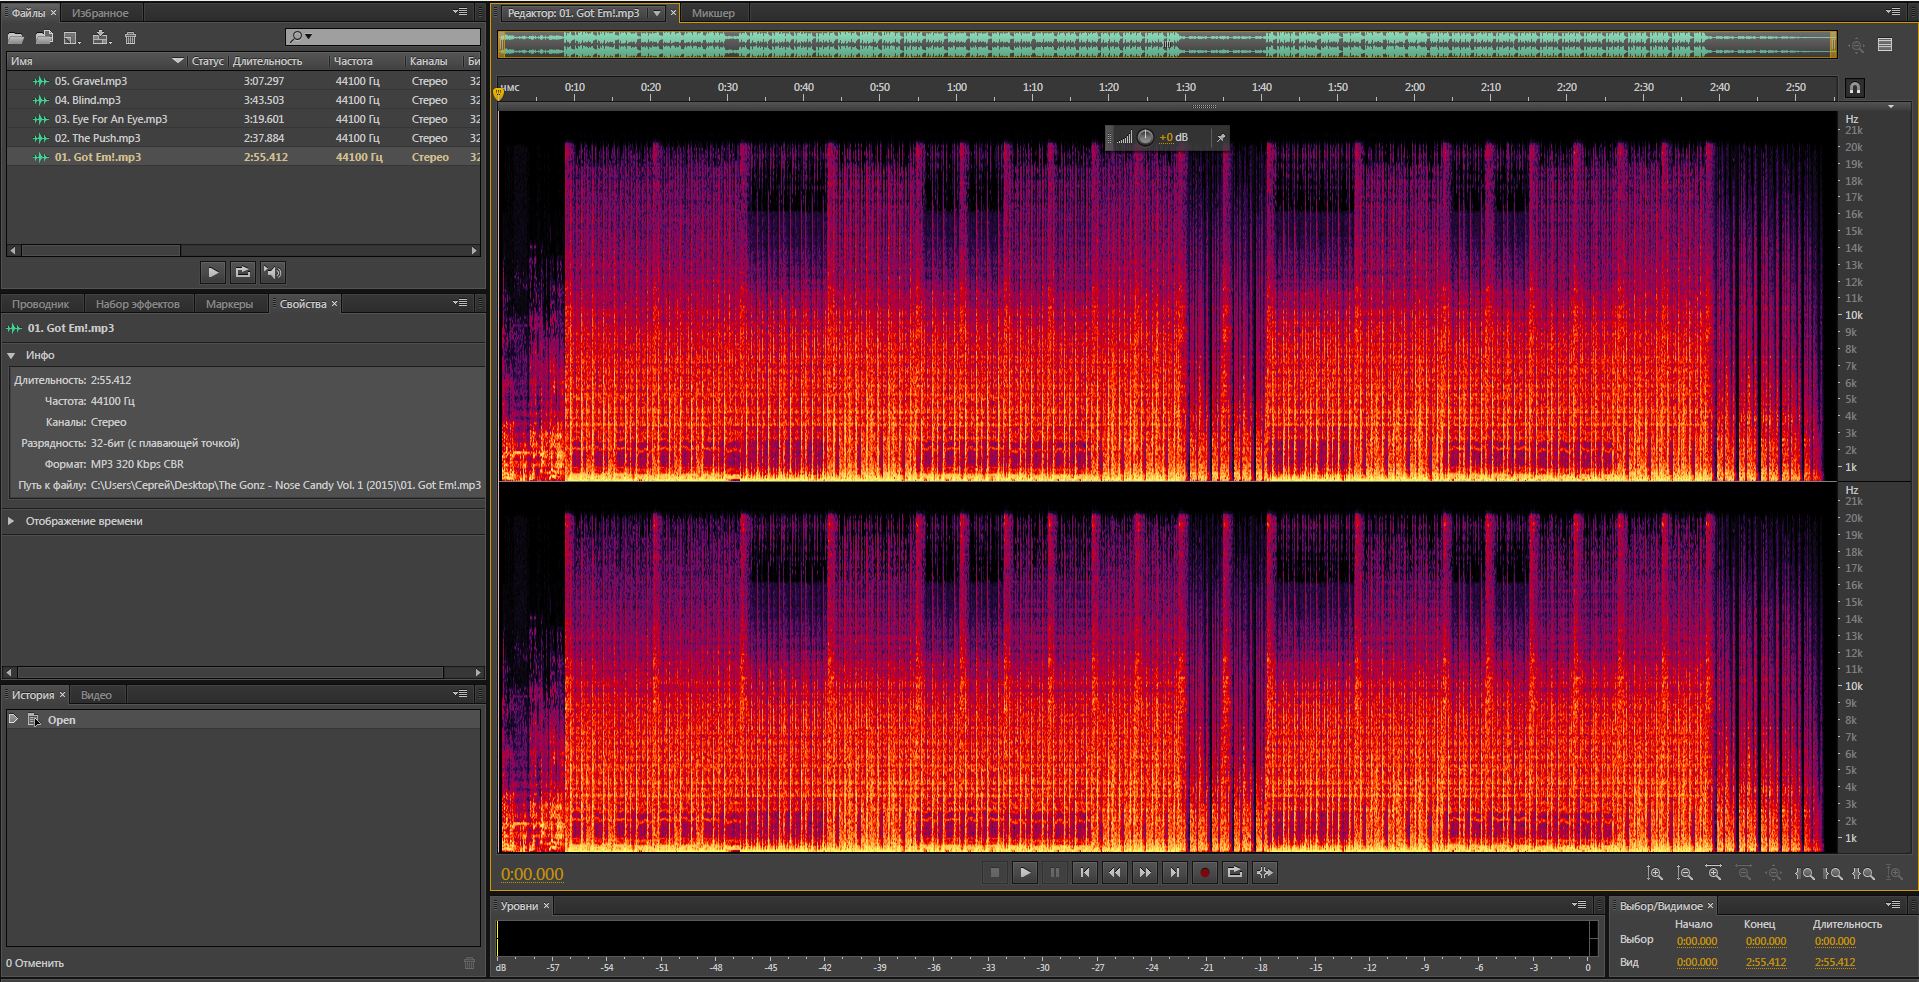Click the Import File icon in Files panel
Image resolution: width=1919 pixels, height=982 pixels.
point(44,38)
